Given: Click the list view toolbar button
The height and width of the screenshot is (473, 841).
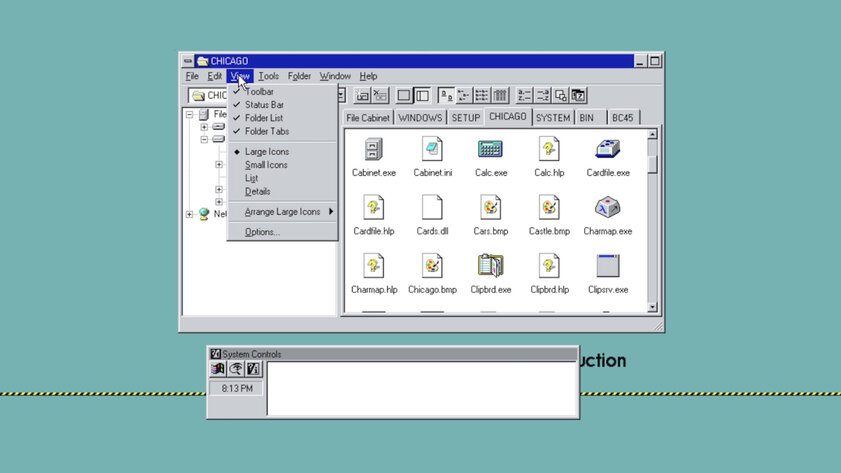Looking at the screenshot, I should pos(482,95).
